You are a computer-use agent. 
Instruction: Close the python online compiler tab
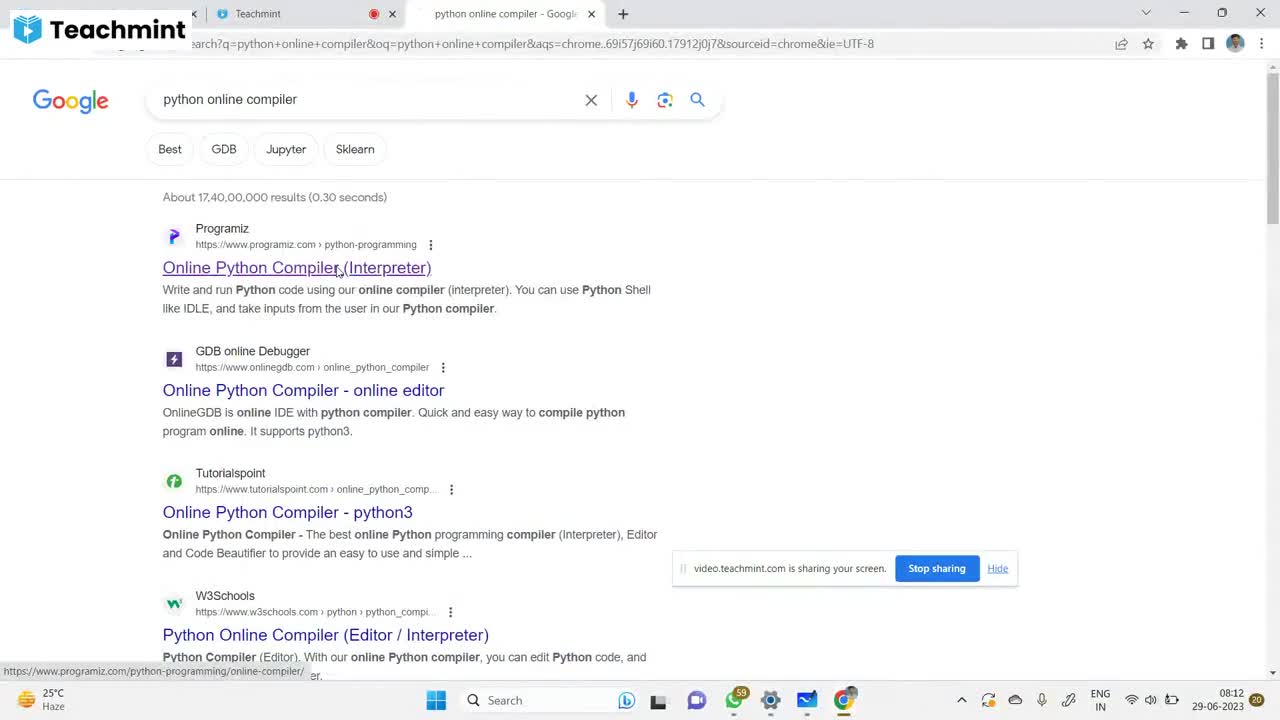click(x=591, y=14)
